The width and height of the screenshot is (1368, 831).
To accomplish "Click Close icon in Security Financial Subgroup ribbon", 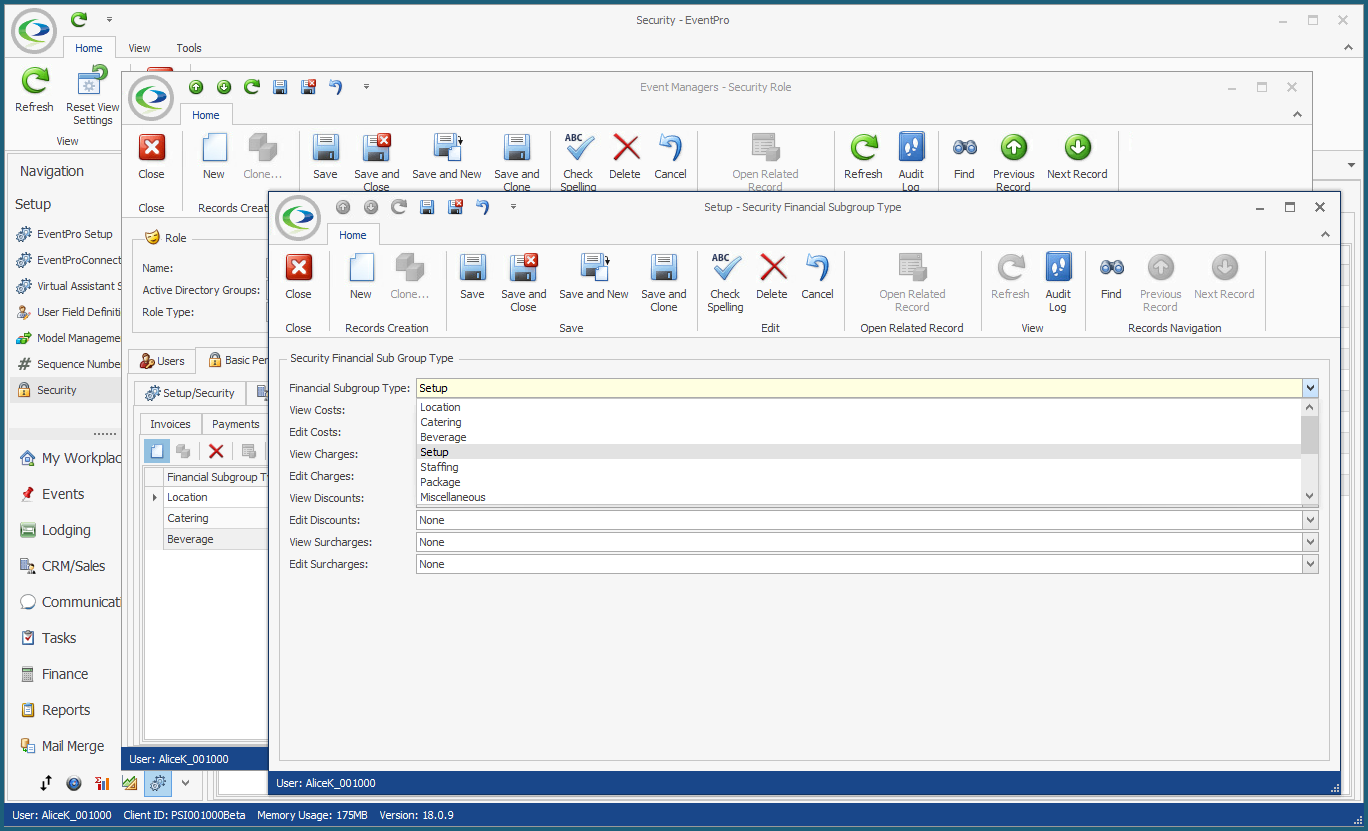I will (298, 268).
